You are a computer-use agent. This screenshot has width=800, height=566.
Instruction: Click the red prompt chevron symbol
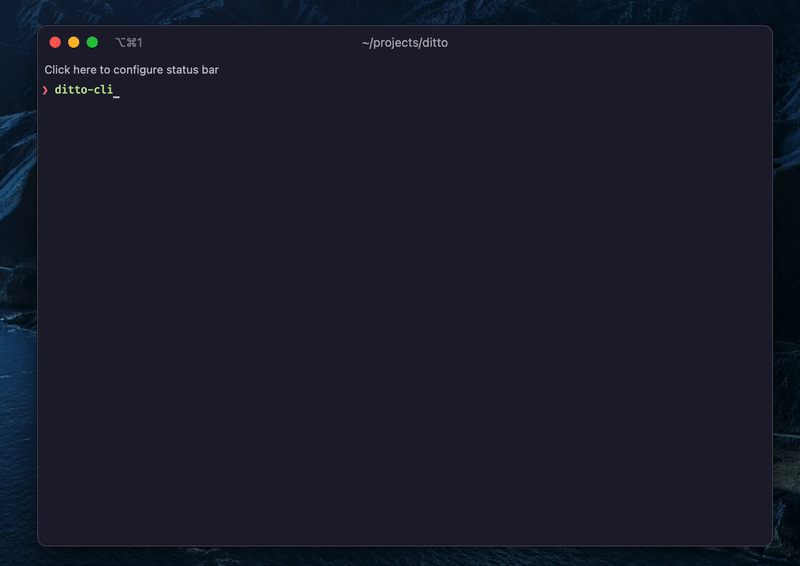(45, 90)
